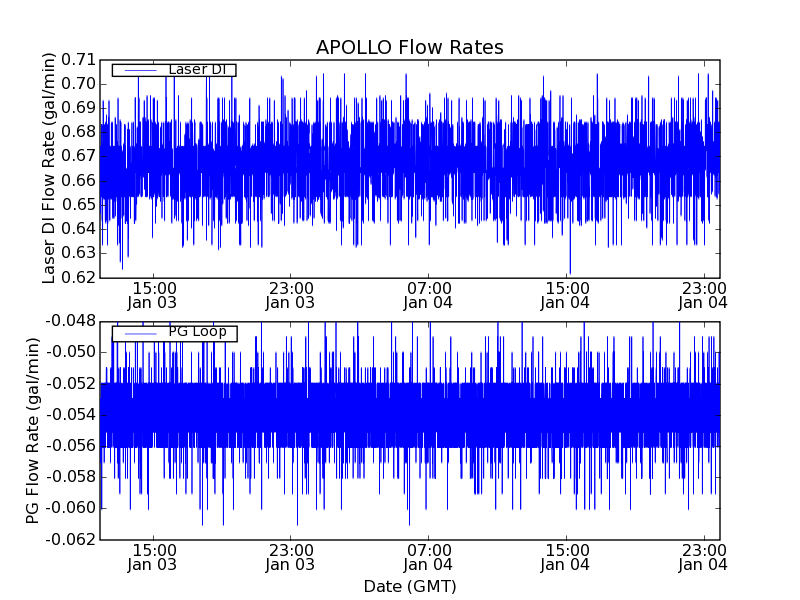800x600 pixels.
Task: Click the -0.050 y-axis tick label
Action: 70,353
